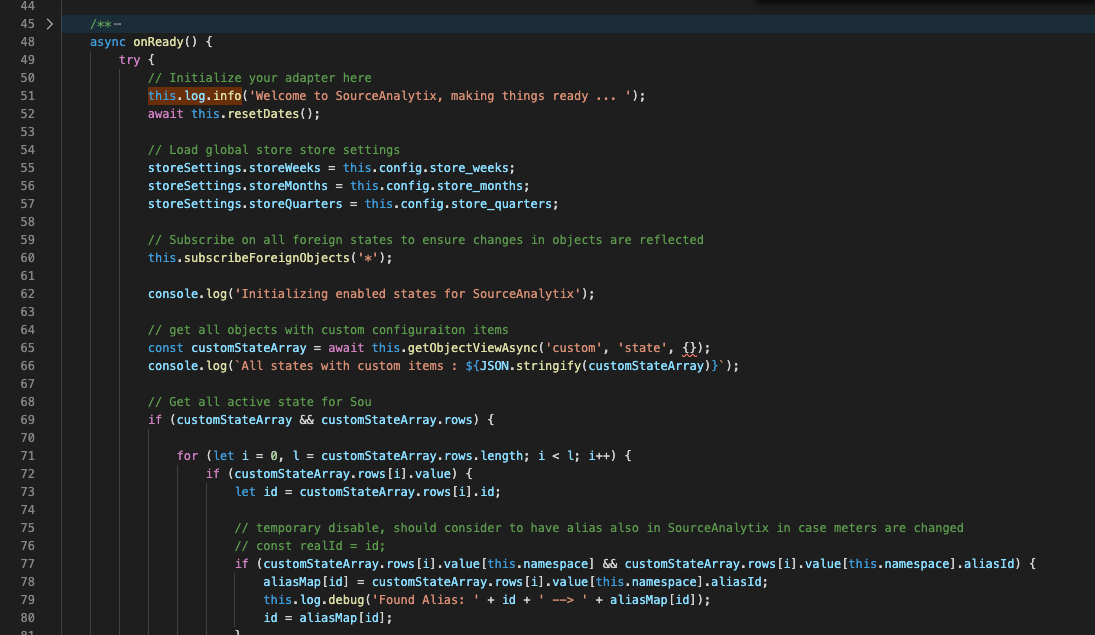
Task: Click the 'try' keyword on line 49
Action: (x=129, y=60)
